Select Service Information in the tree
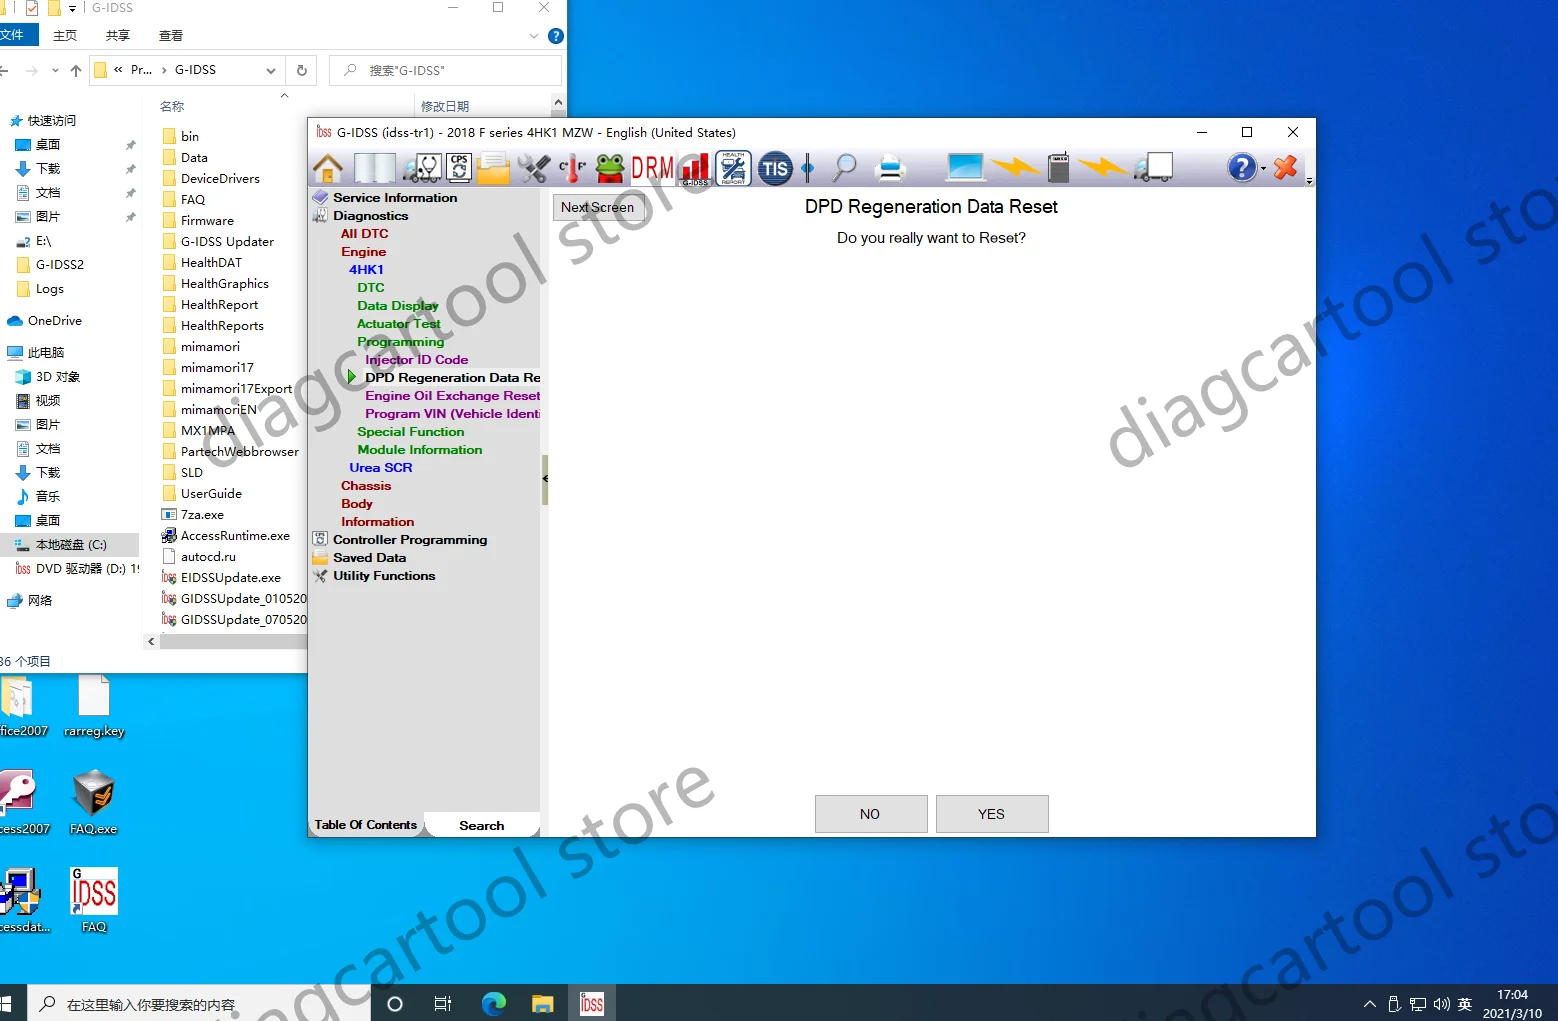The height and width of the screenshot is (1021, 1558). [x=395, y=198]
